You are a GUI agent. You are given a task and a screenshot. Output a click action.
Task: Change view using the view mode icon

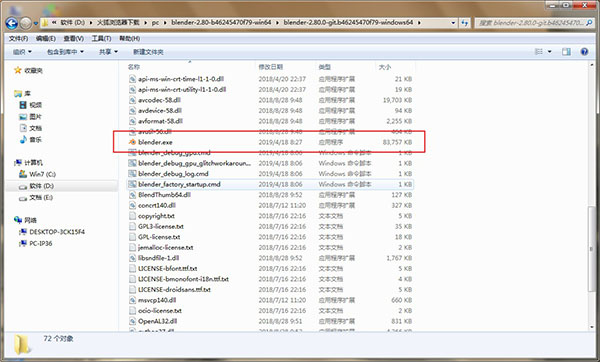click(539, 52)
